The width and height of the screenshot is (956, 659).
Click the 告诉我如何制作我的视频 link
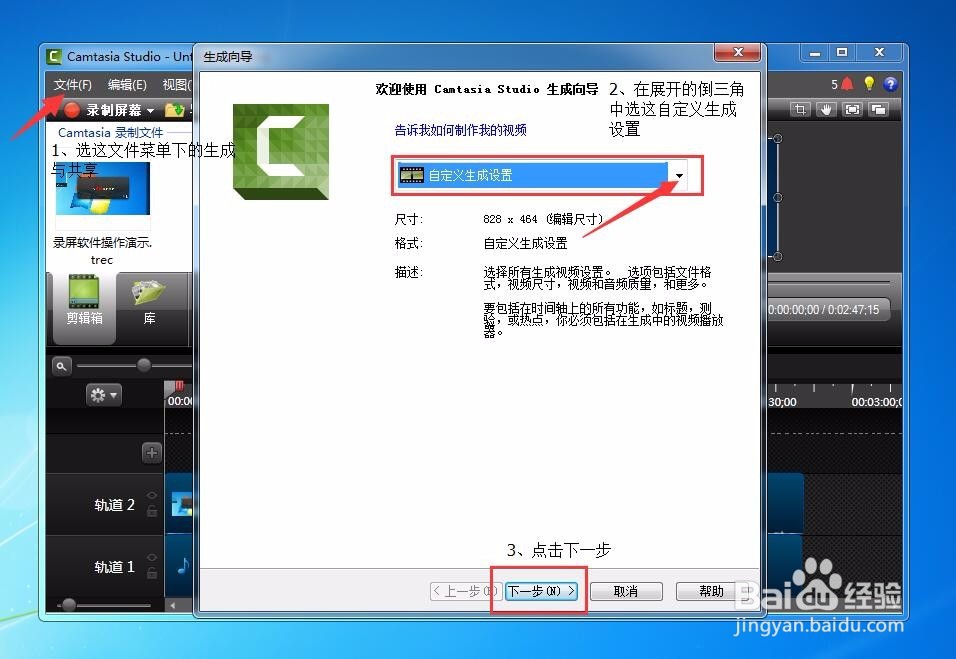point(460,130)
